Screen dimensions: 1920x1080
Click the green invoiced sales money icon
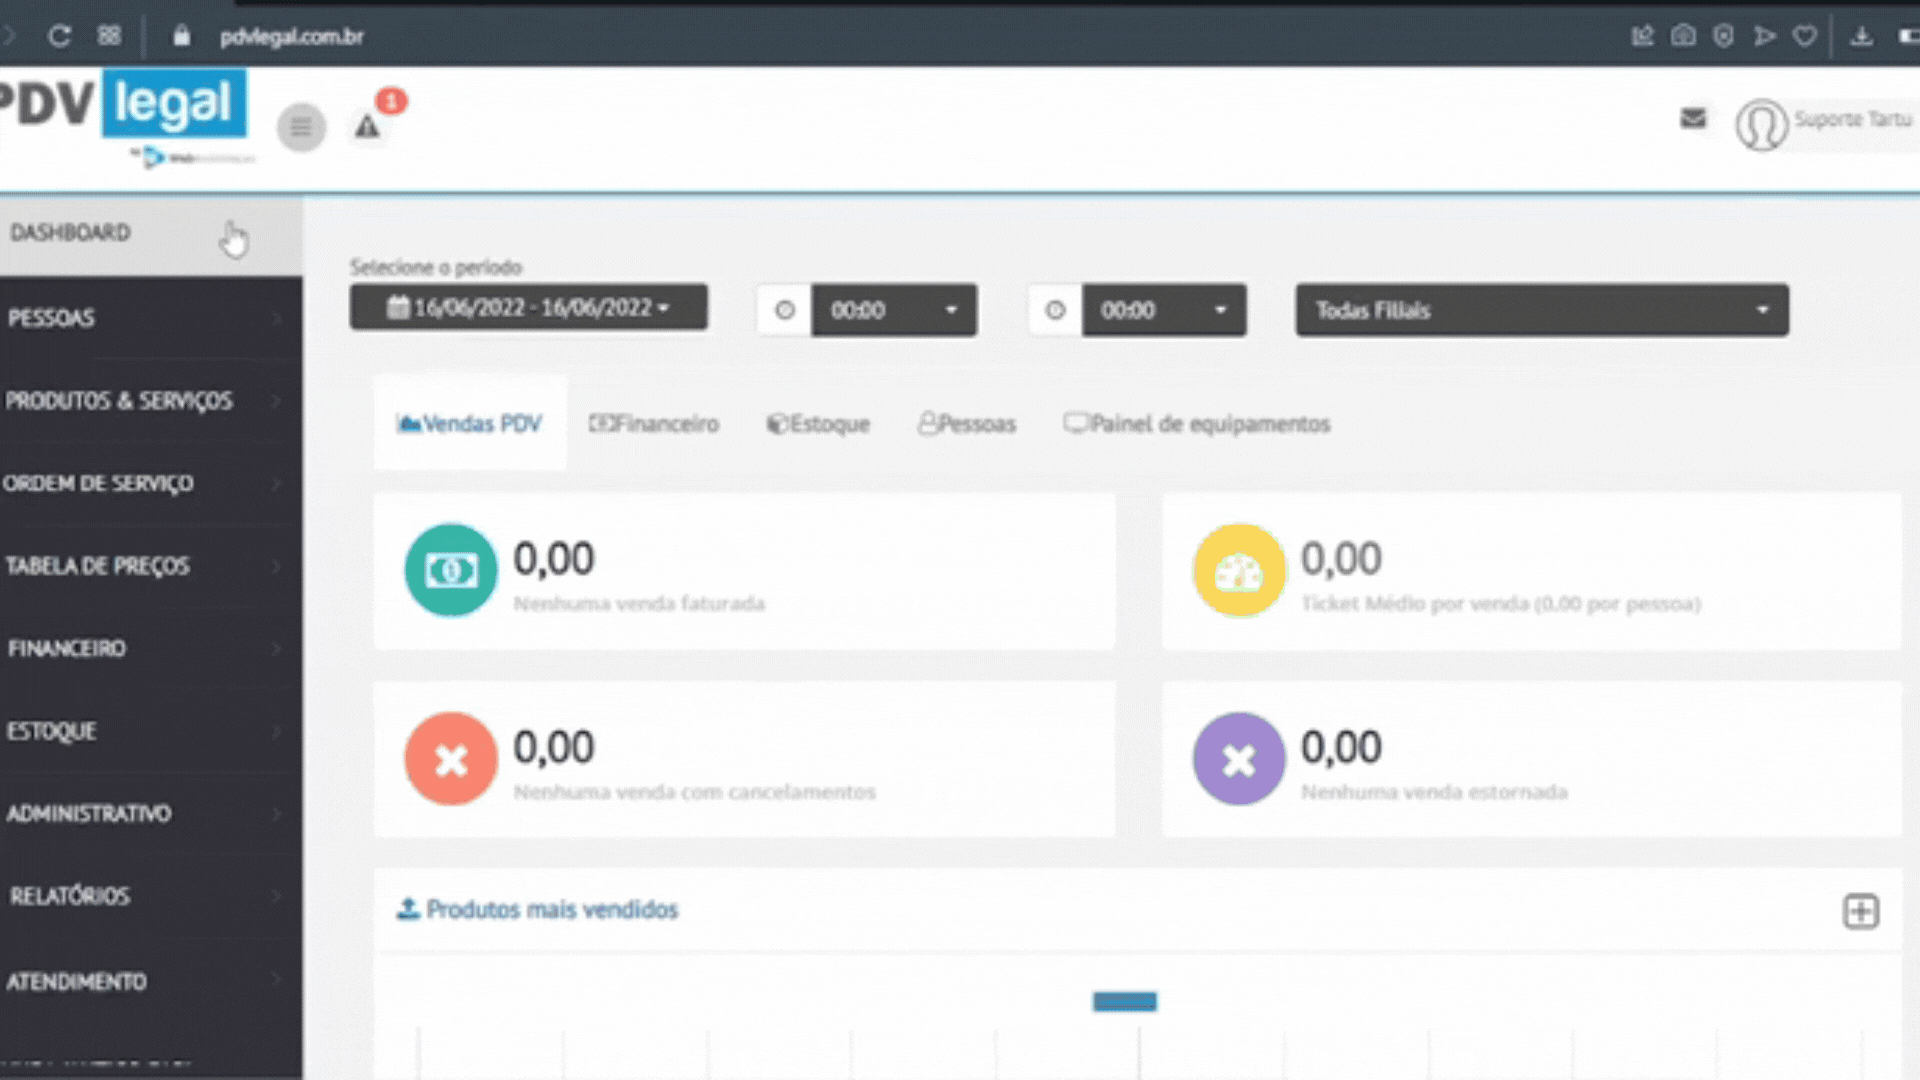(450, 570)
